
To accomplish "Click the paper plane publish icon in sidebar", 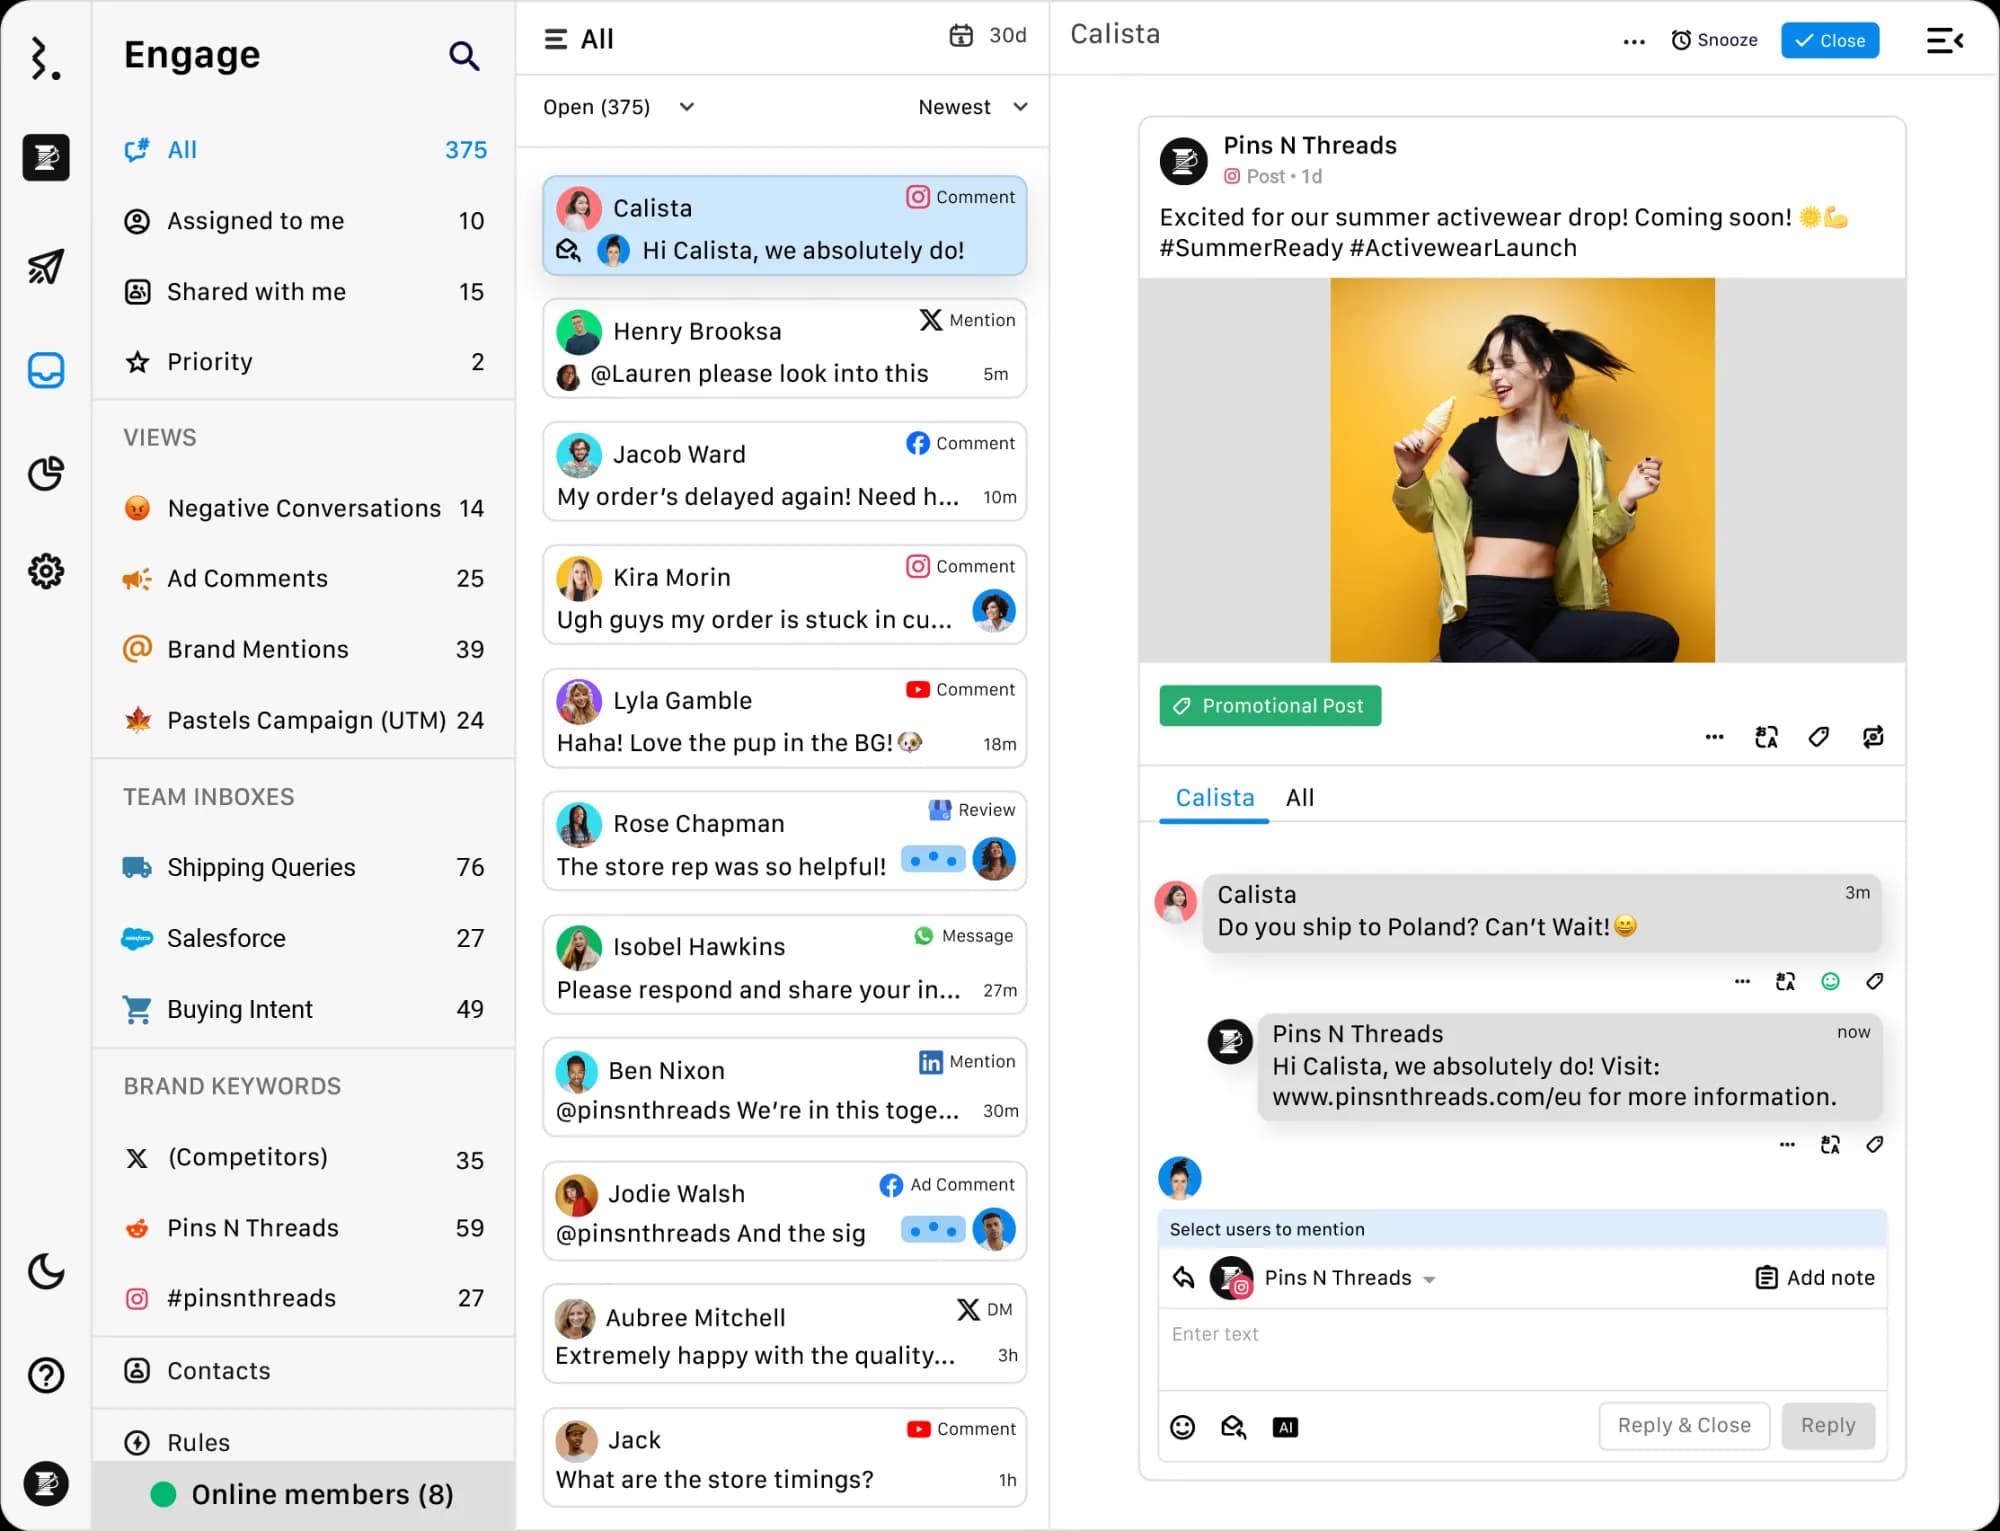I will pyautogui.click(x=46, y=266).
